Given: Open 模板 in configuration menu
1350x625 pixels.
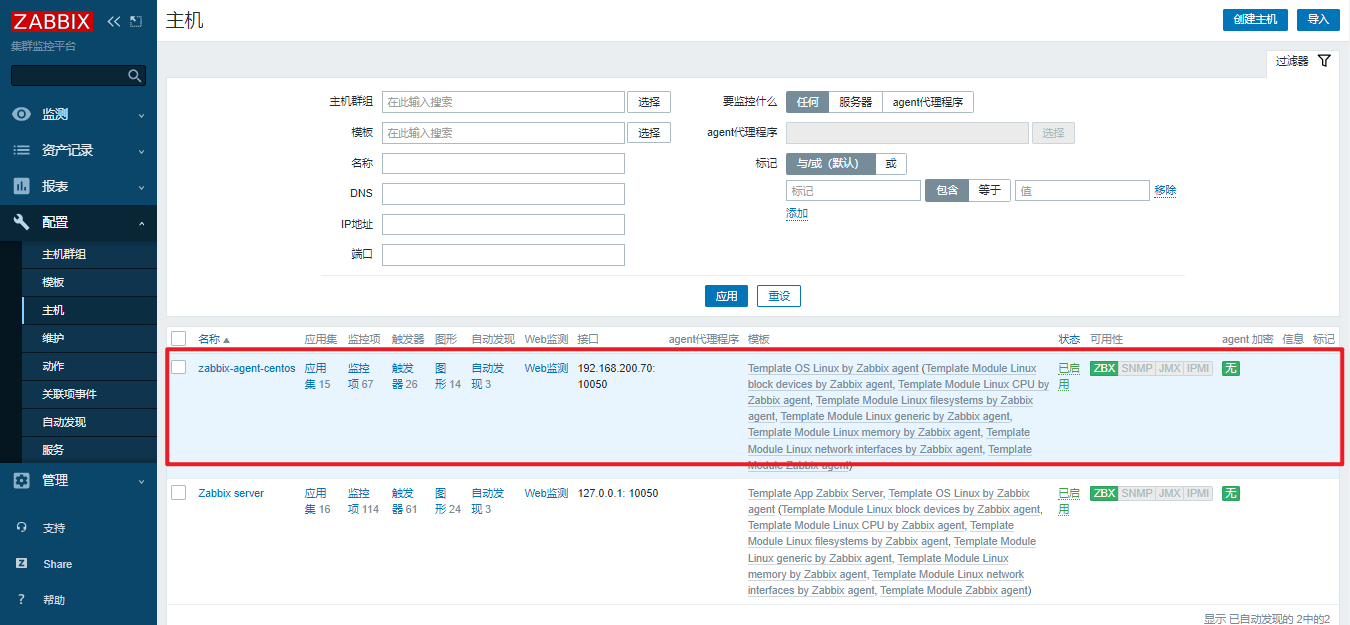Looking at the screenshot, I should [x=53, y=282].
